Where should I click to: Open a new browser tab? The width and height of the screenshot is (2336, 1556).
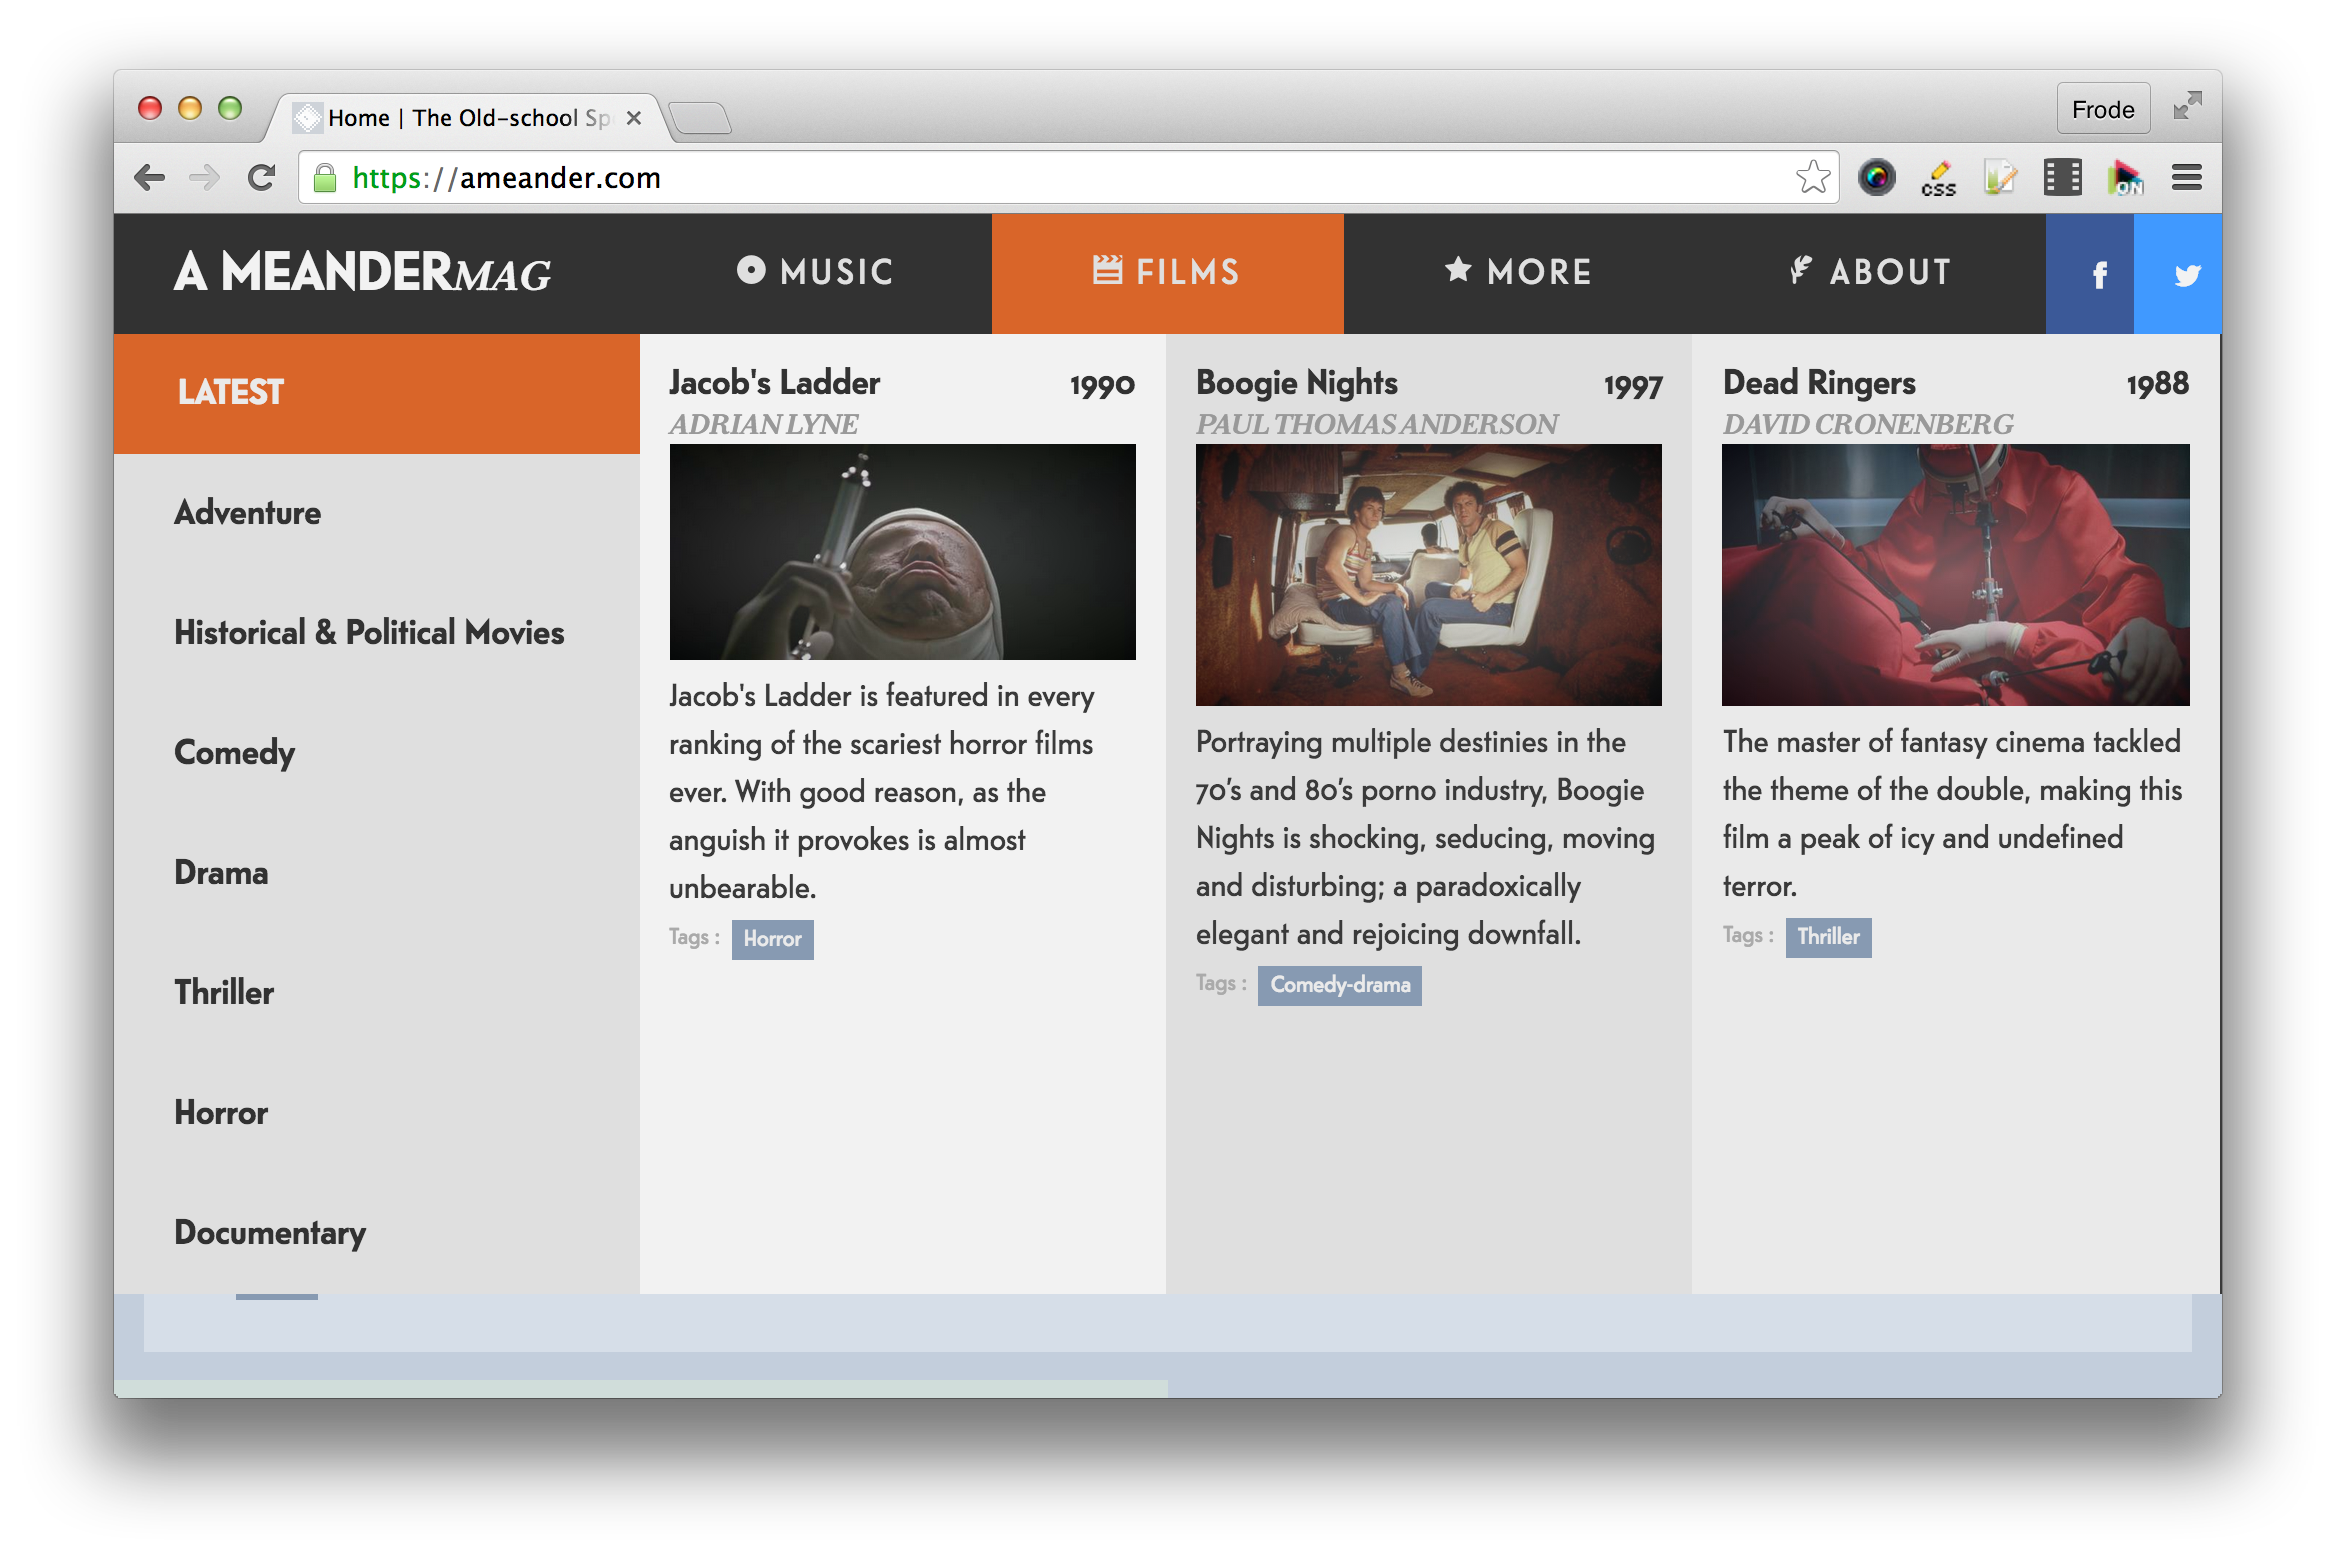tap(700, 118)
